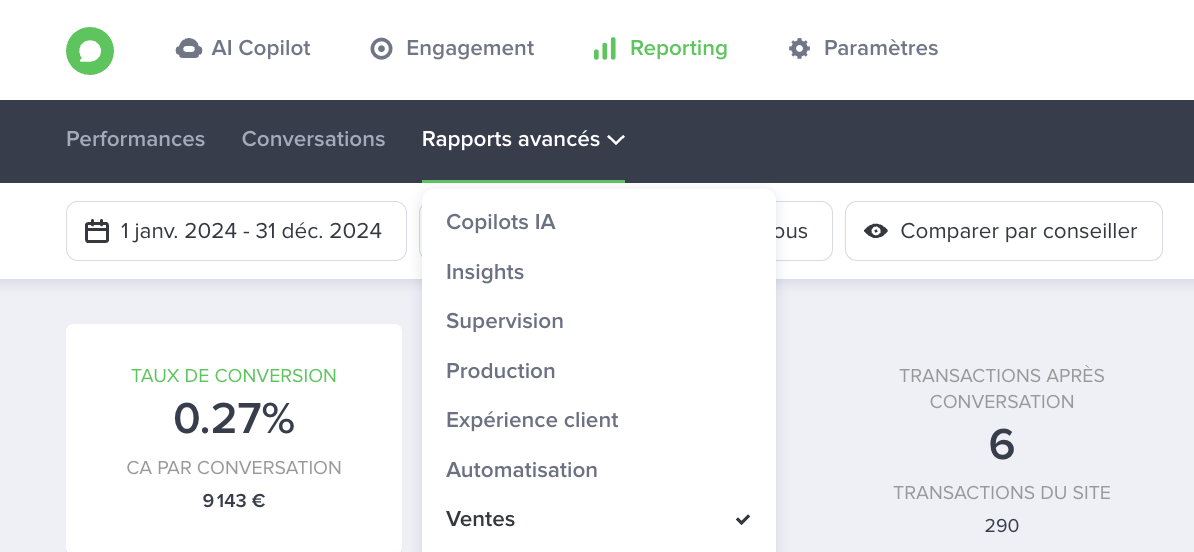Click the calendar icon in date picker
The image size is (1194, 552).
click(x=97, y=231)
